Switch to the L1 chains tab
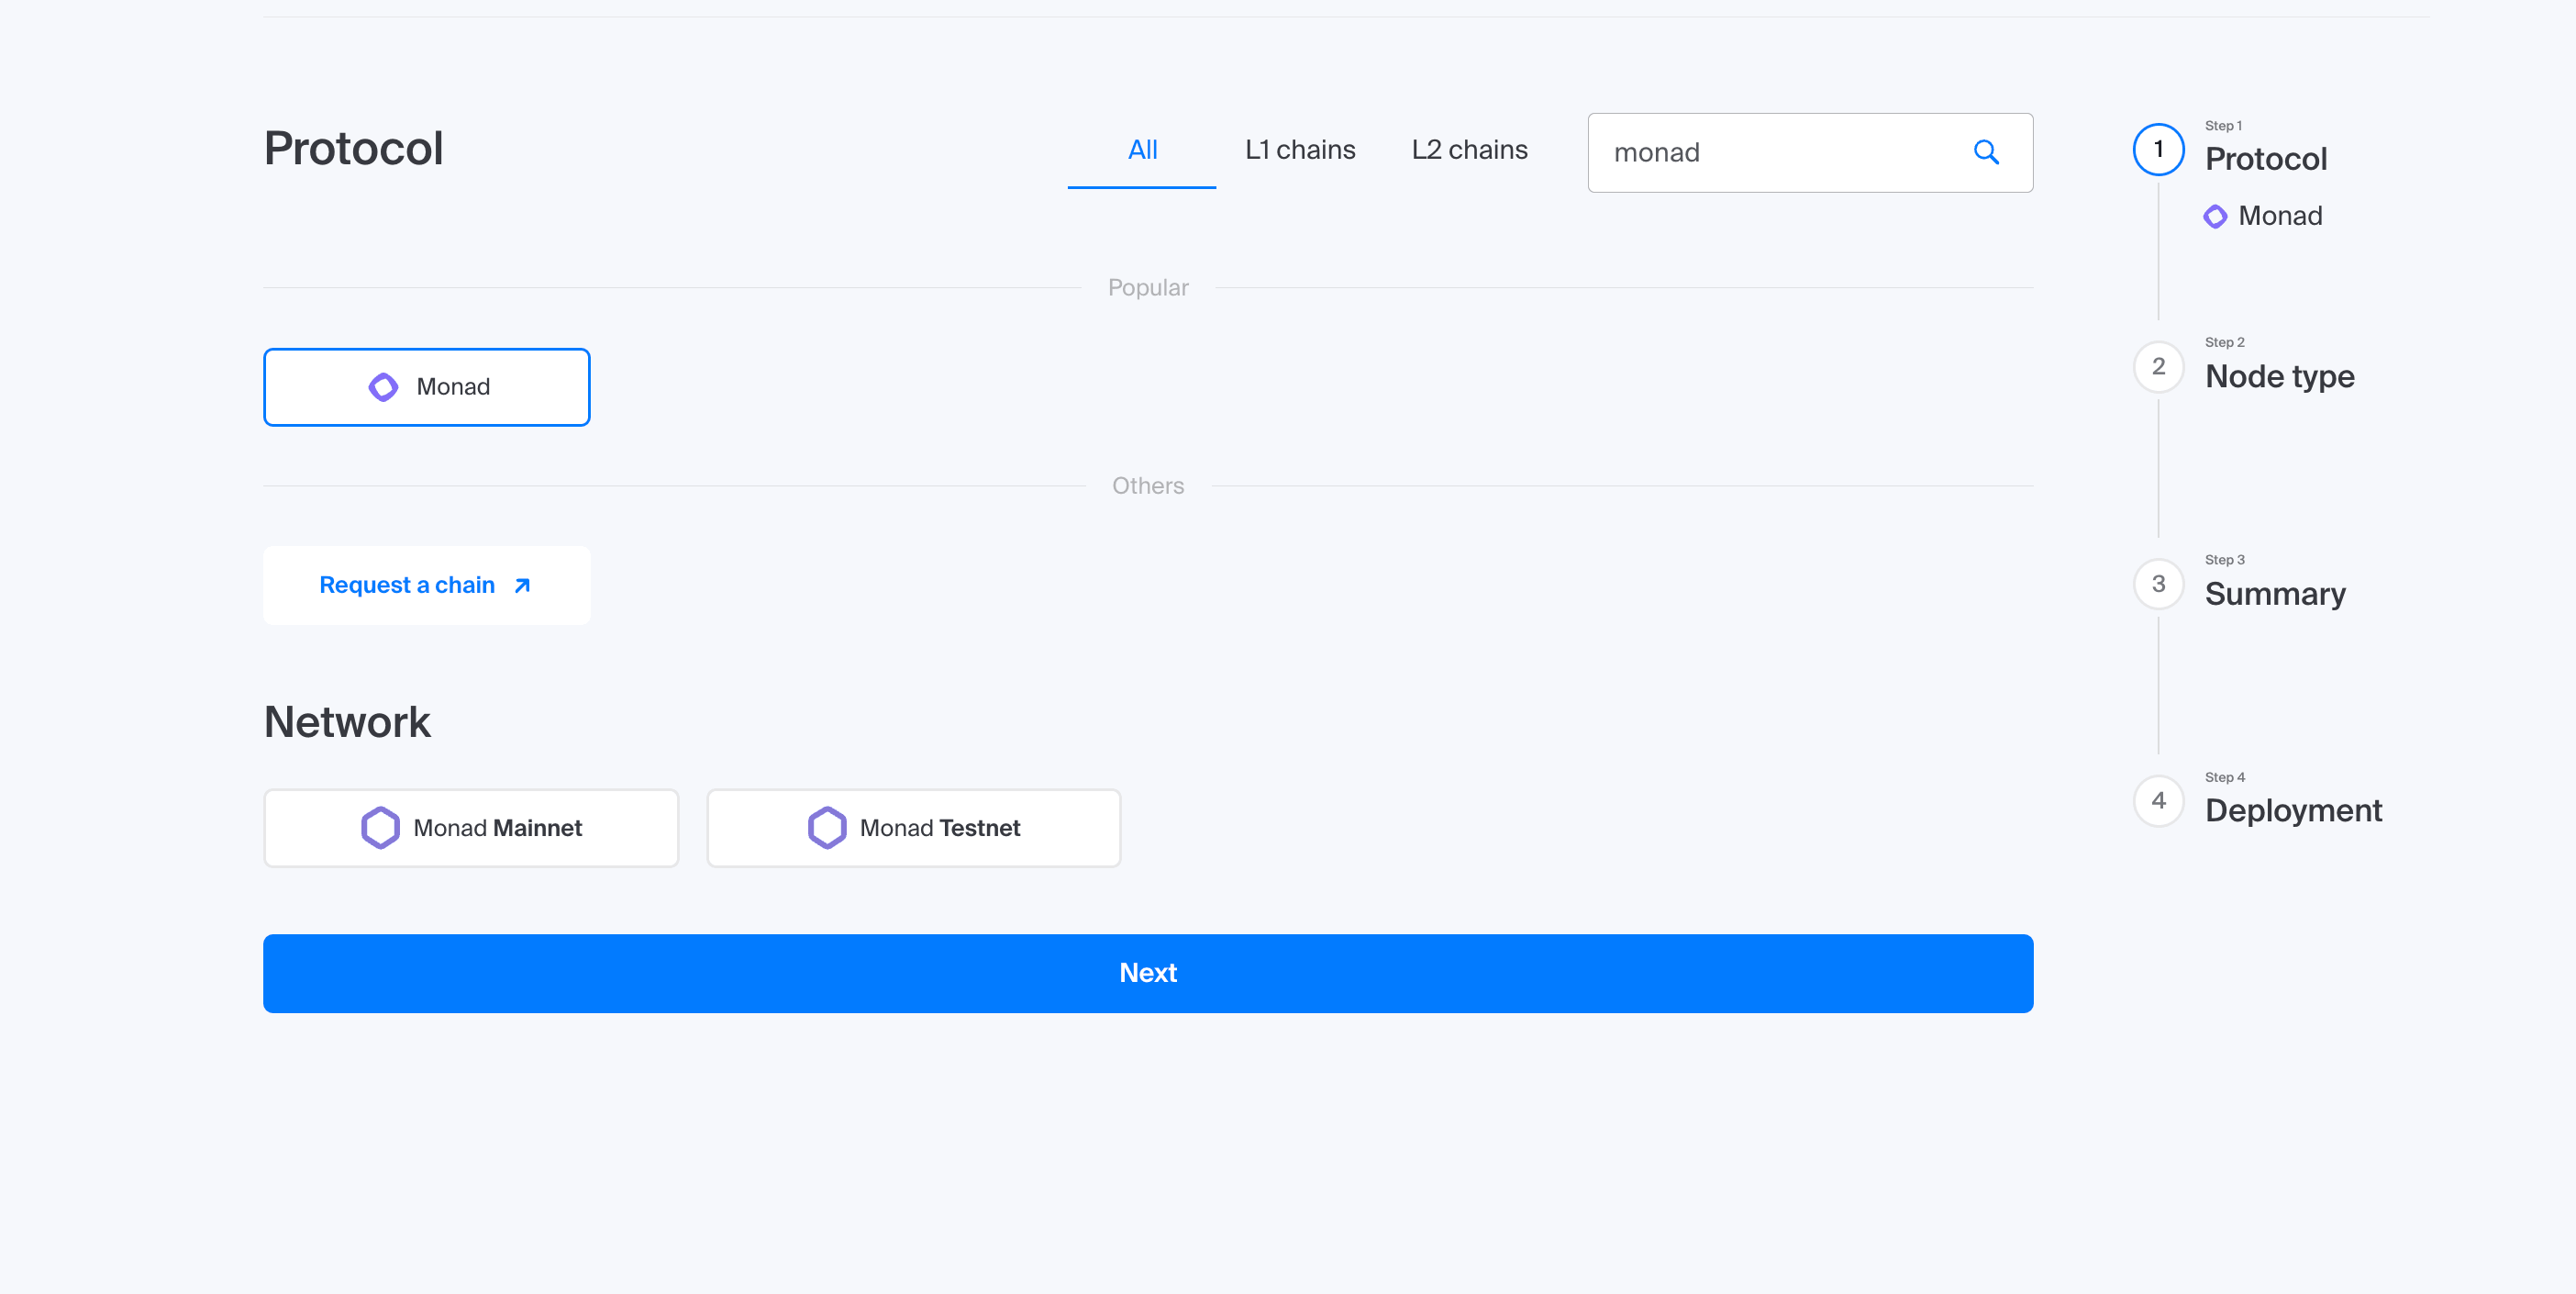 [1300, 149]
